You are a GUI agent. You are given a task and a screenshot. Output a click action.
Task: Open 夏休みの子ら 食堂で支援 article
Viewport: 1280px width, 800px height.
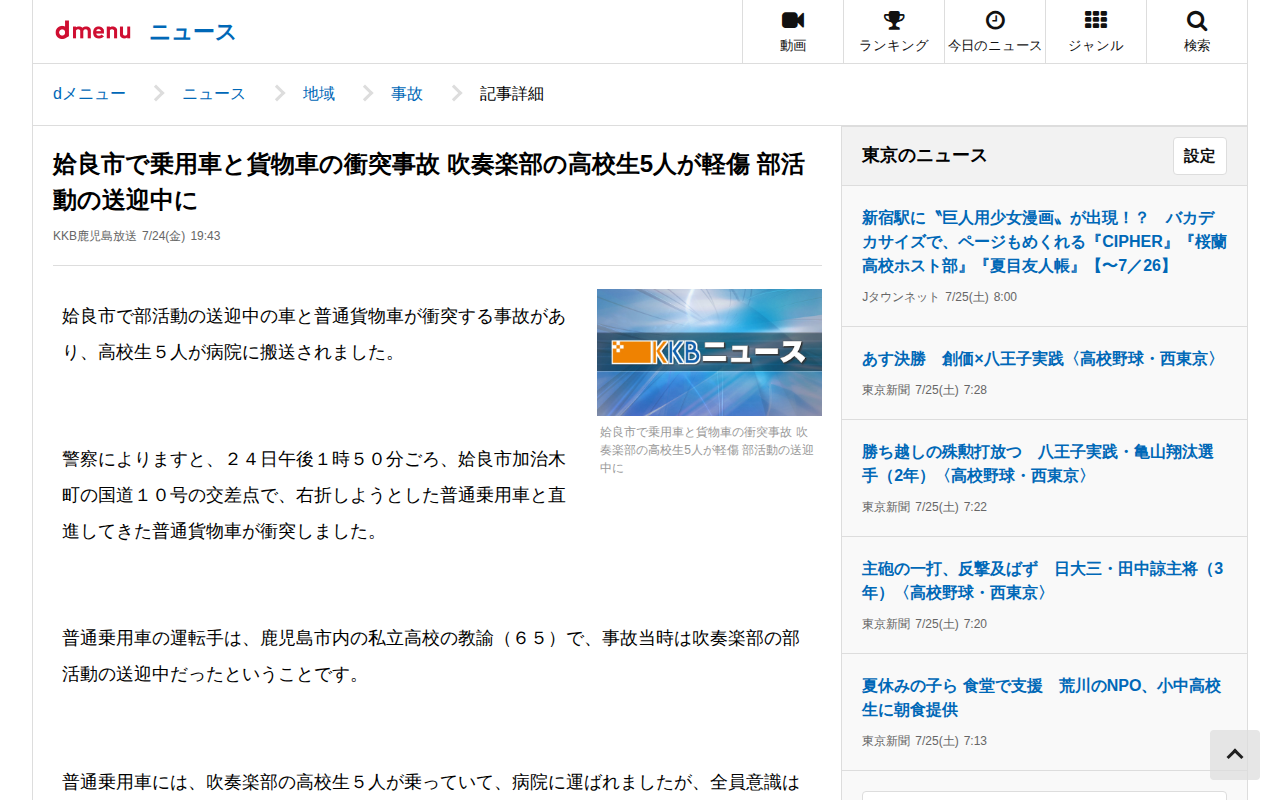(x=1041, y=698)
